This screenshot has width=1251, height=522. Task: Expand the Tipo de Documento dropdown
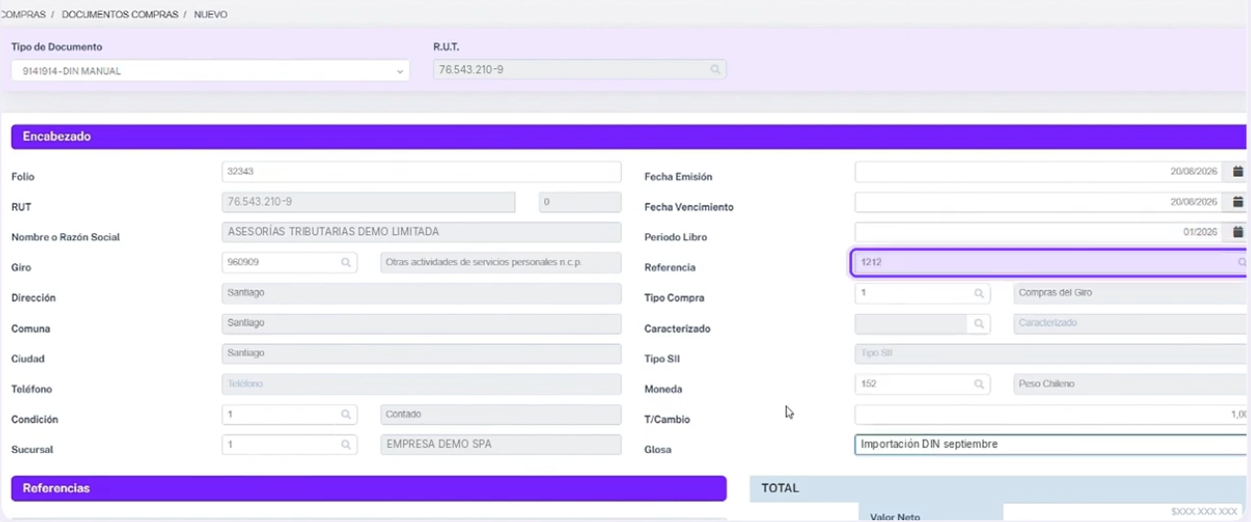click(x=210, y=71)
